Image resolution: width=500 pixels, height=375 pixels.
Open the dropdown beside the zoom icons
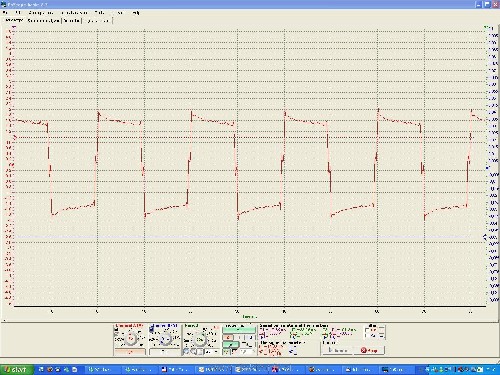tap(212, 352)
